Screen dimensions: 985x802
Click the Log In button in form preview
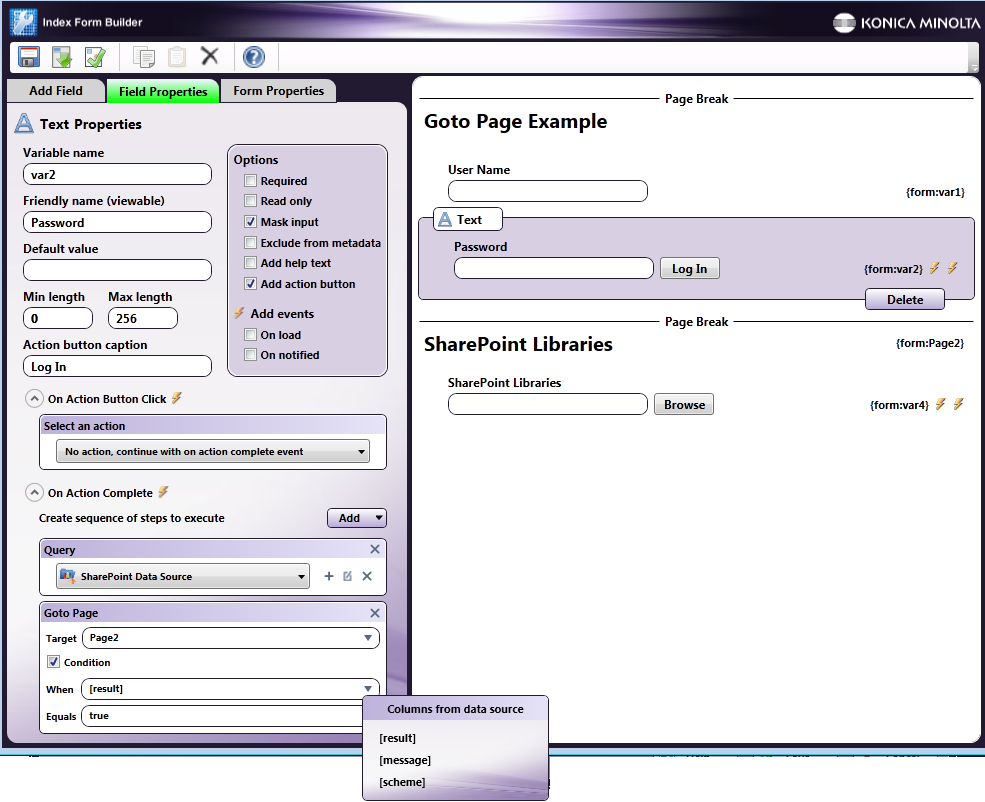point(690,268)
